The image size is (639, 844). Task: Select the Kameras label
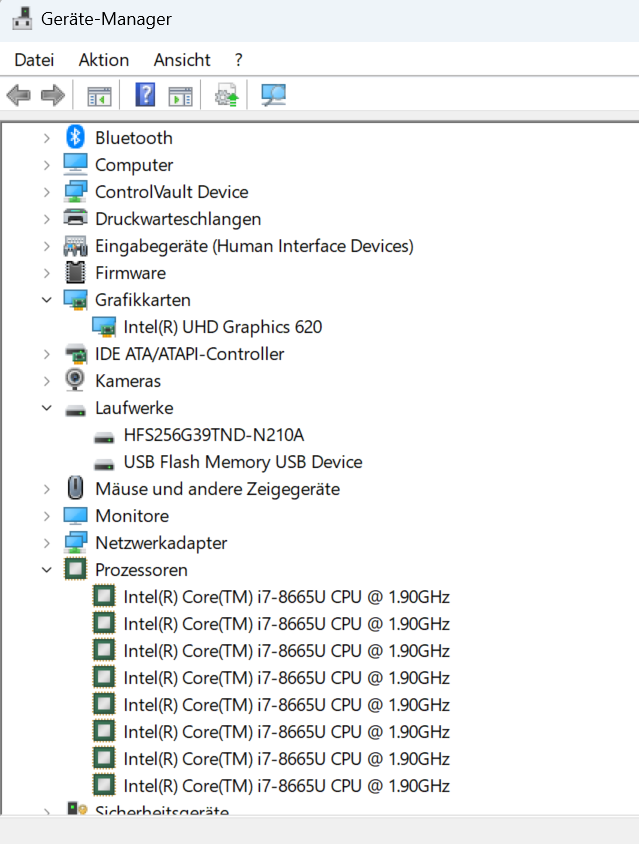pos(128,381)
